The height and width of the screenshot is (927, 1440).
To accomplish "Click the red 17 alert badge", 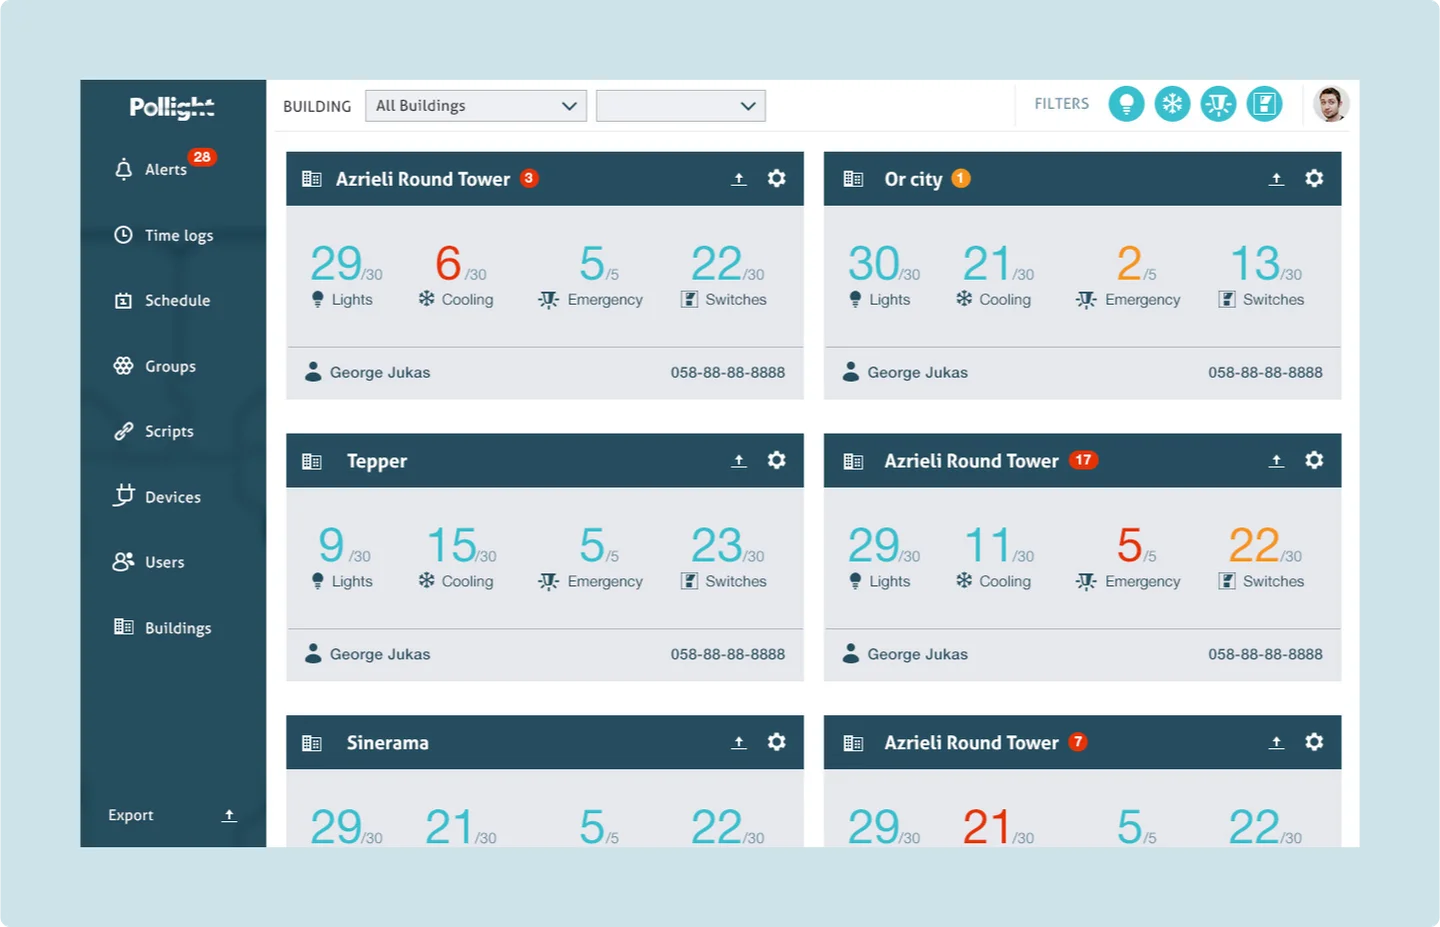I will coord(1083,460).
